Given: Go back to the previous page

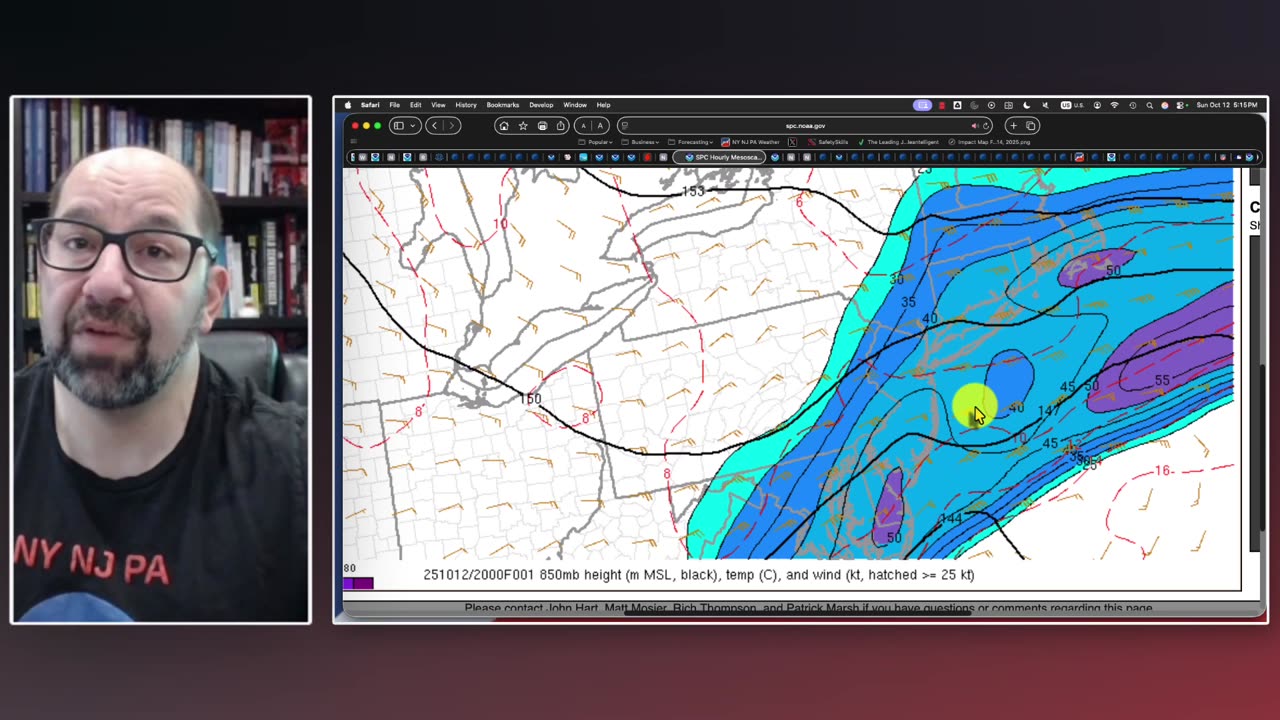Looking at the screenshot, I should click(x=434, y=126).
